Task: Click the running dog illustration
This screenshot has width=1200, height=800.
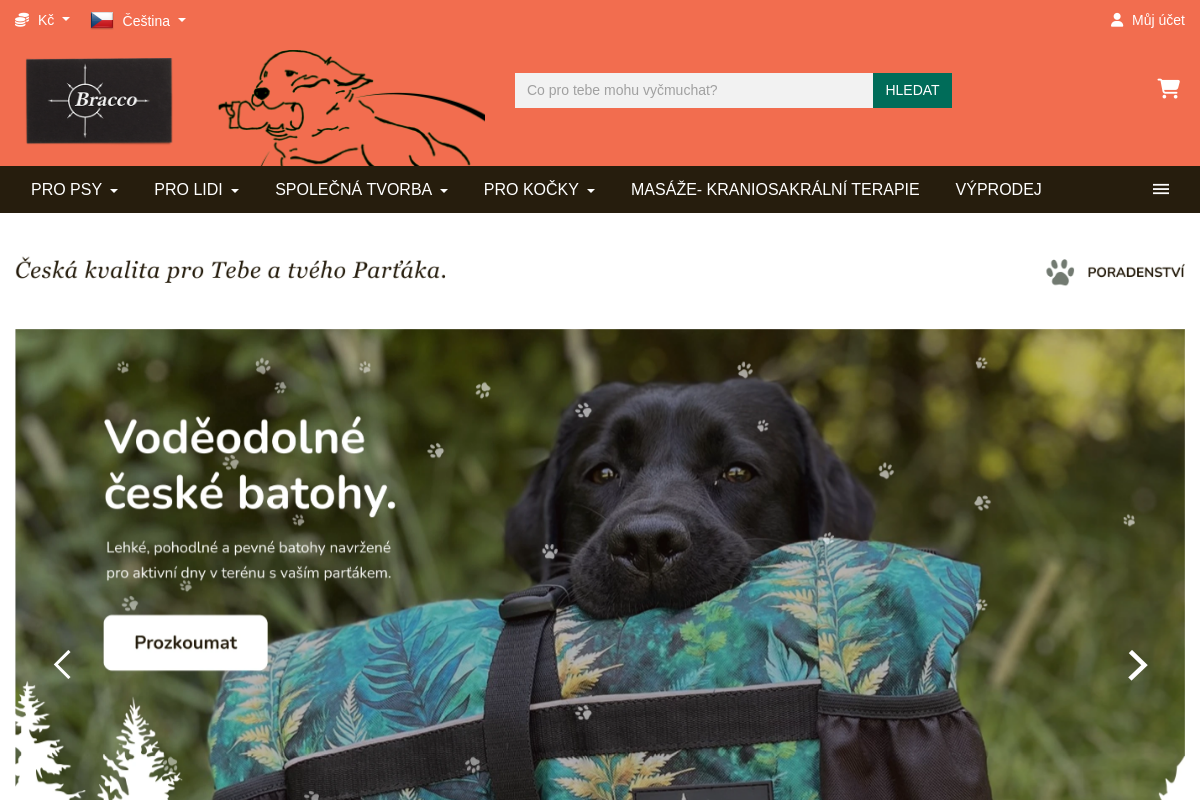Action: click(x=351, y=108)
